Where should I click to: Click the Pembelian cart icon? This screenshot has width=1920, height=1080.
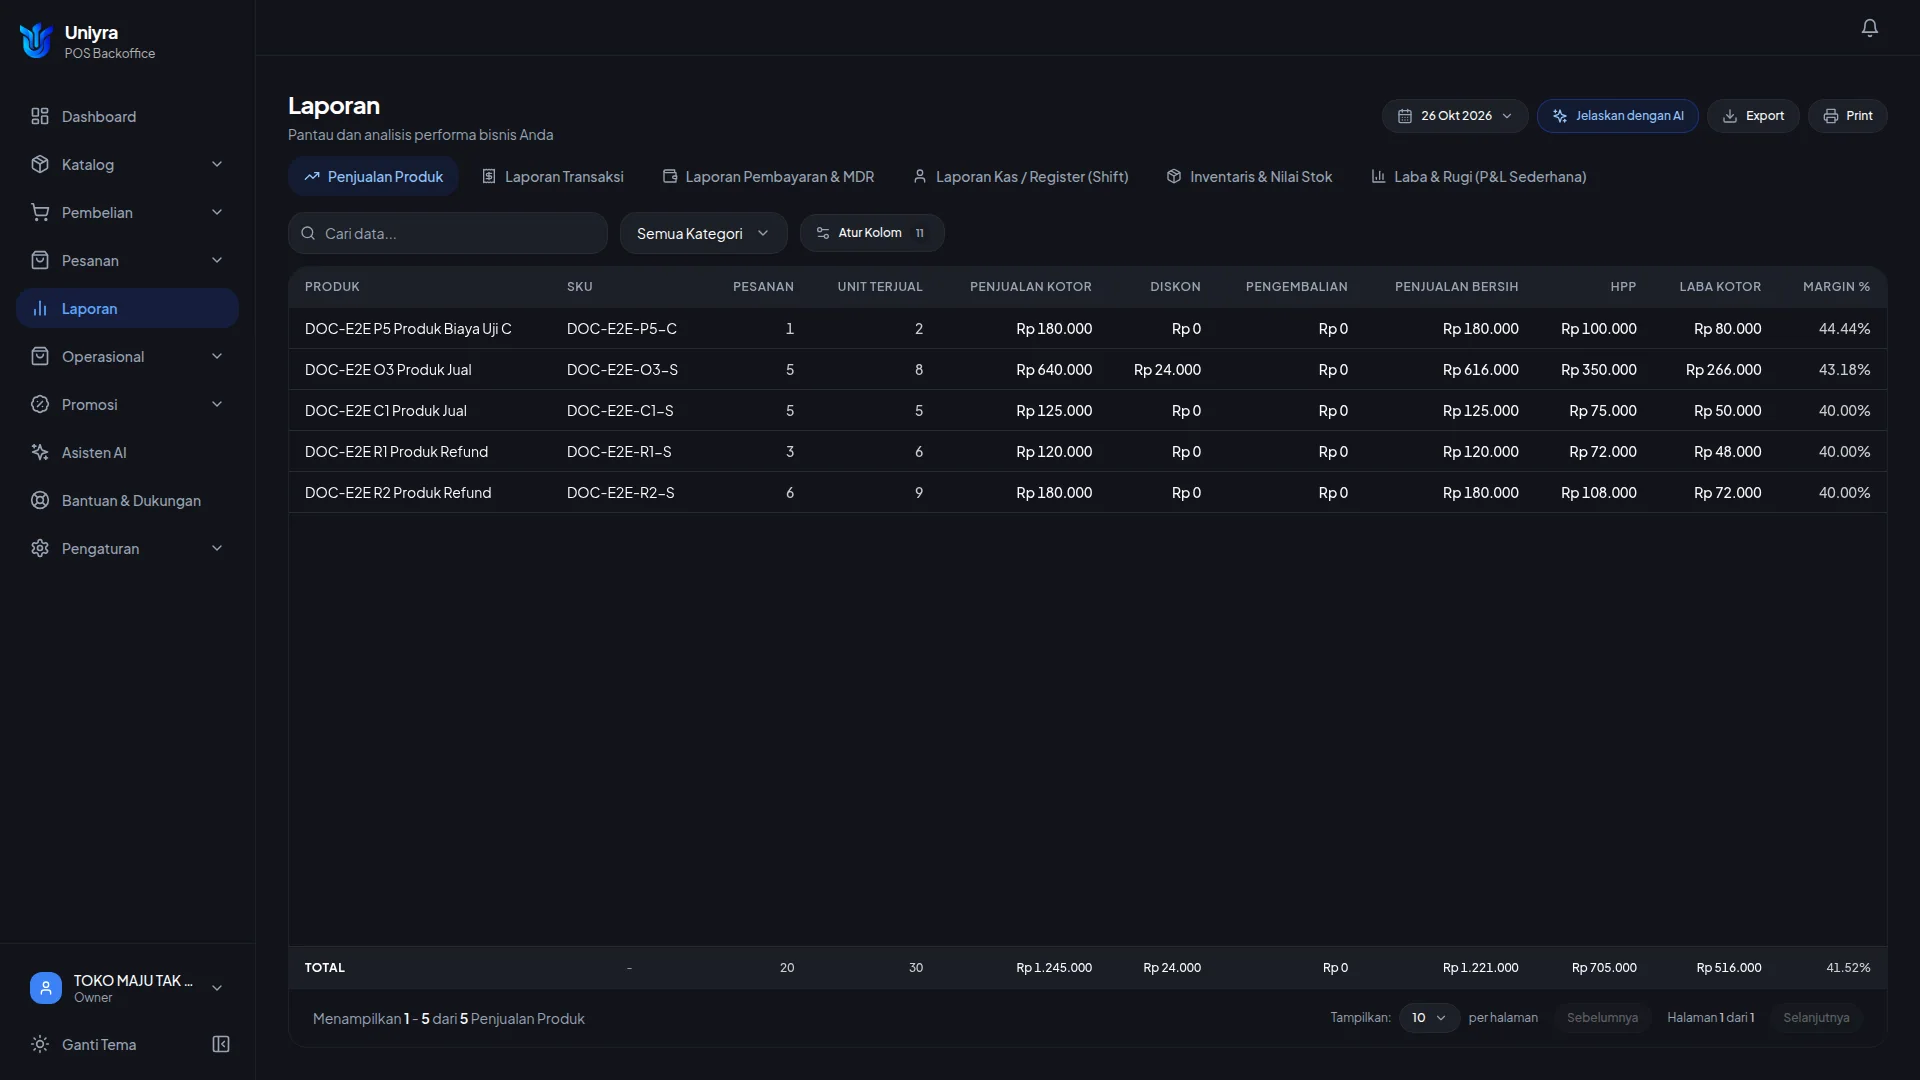(40, 213)
